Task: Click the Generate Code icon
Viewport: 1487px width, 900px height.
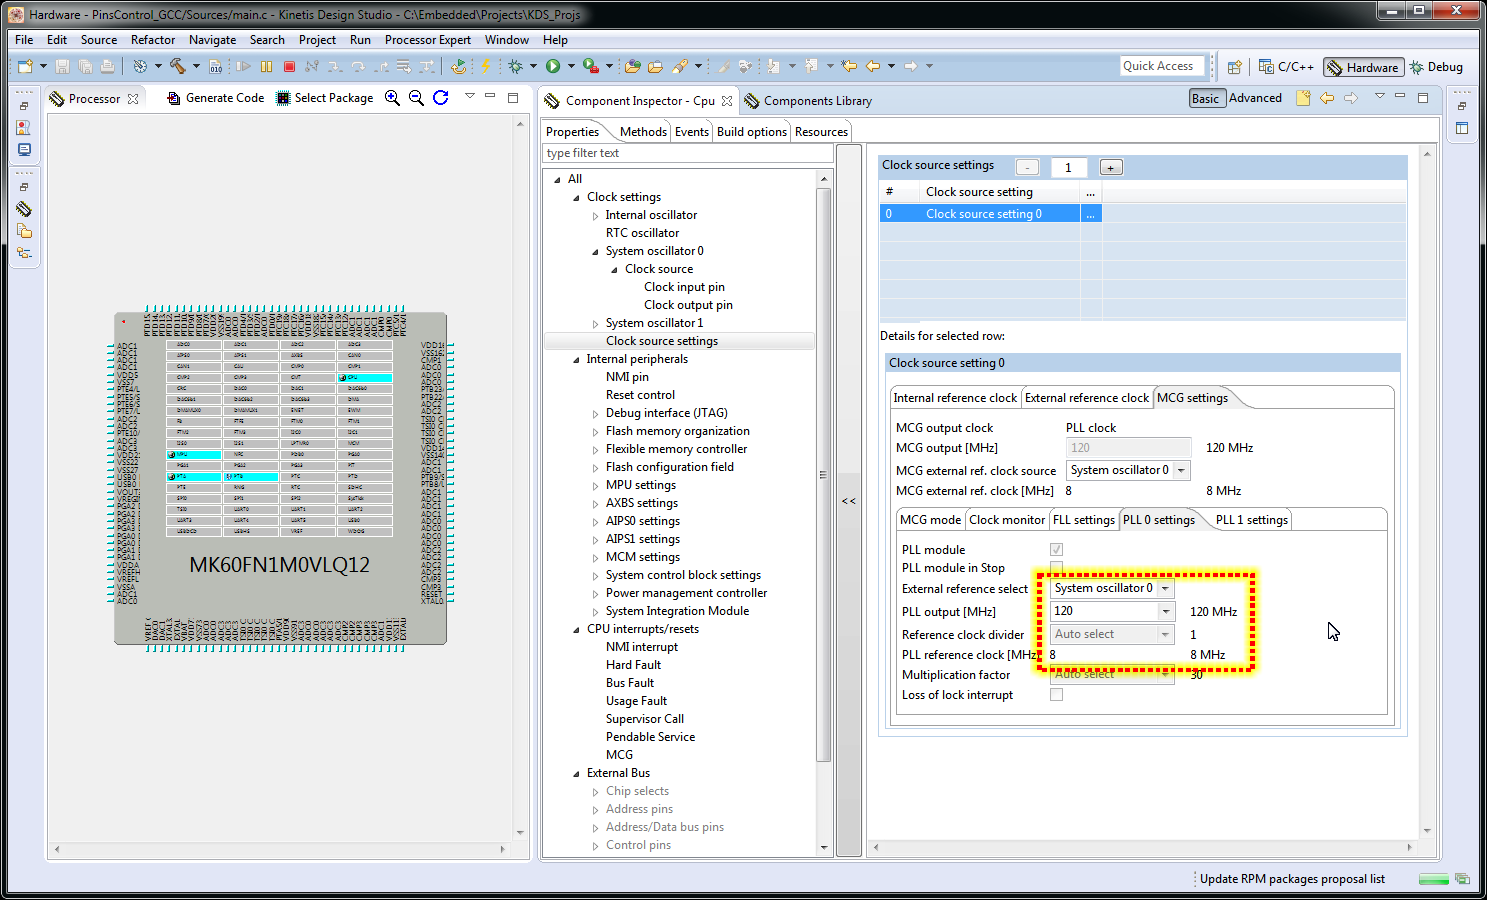Action: point(174,98)
